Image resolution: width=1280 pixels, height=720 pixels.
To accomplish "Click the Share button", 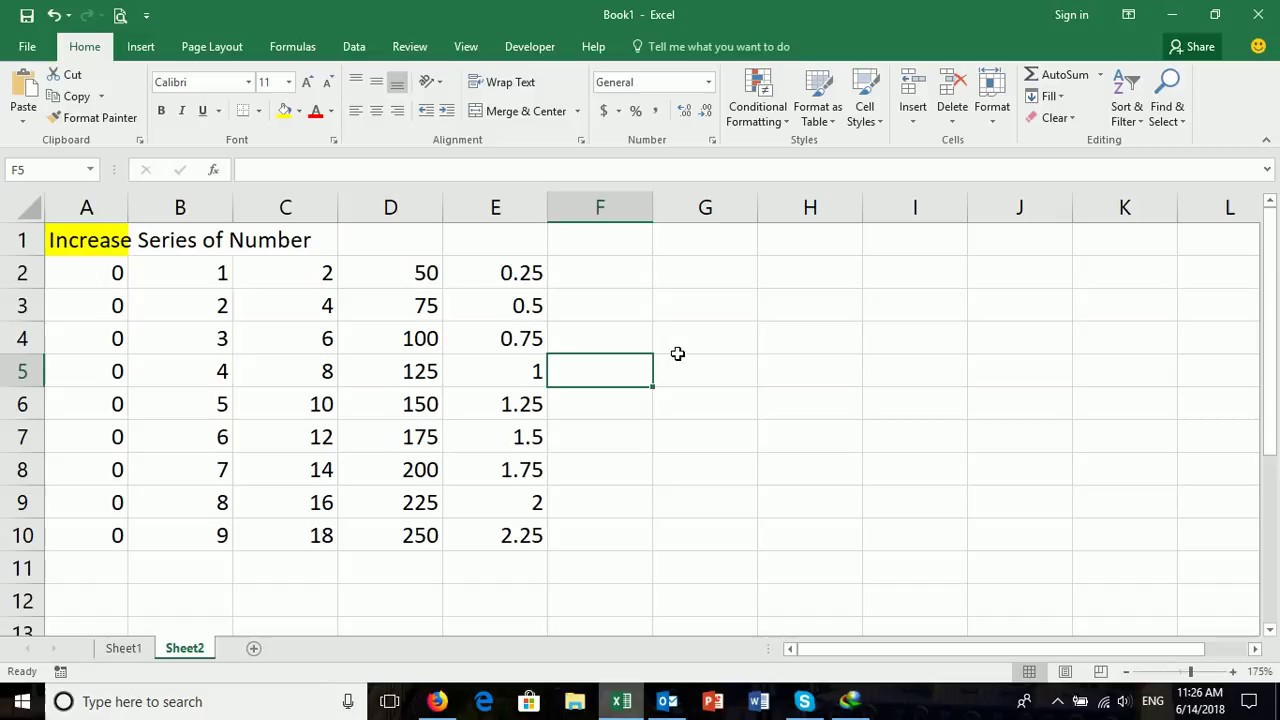I will click(1192, 47).
